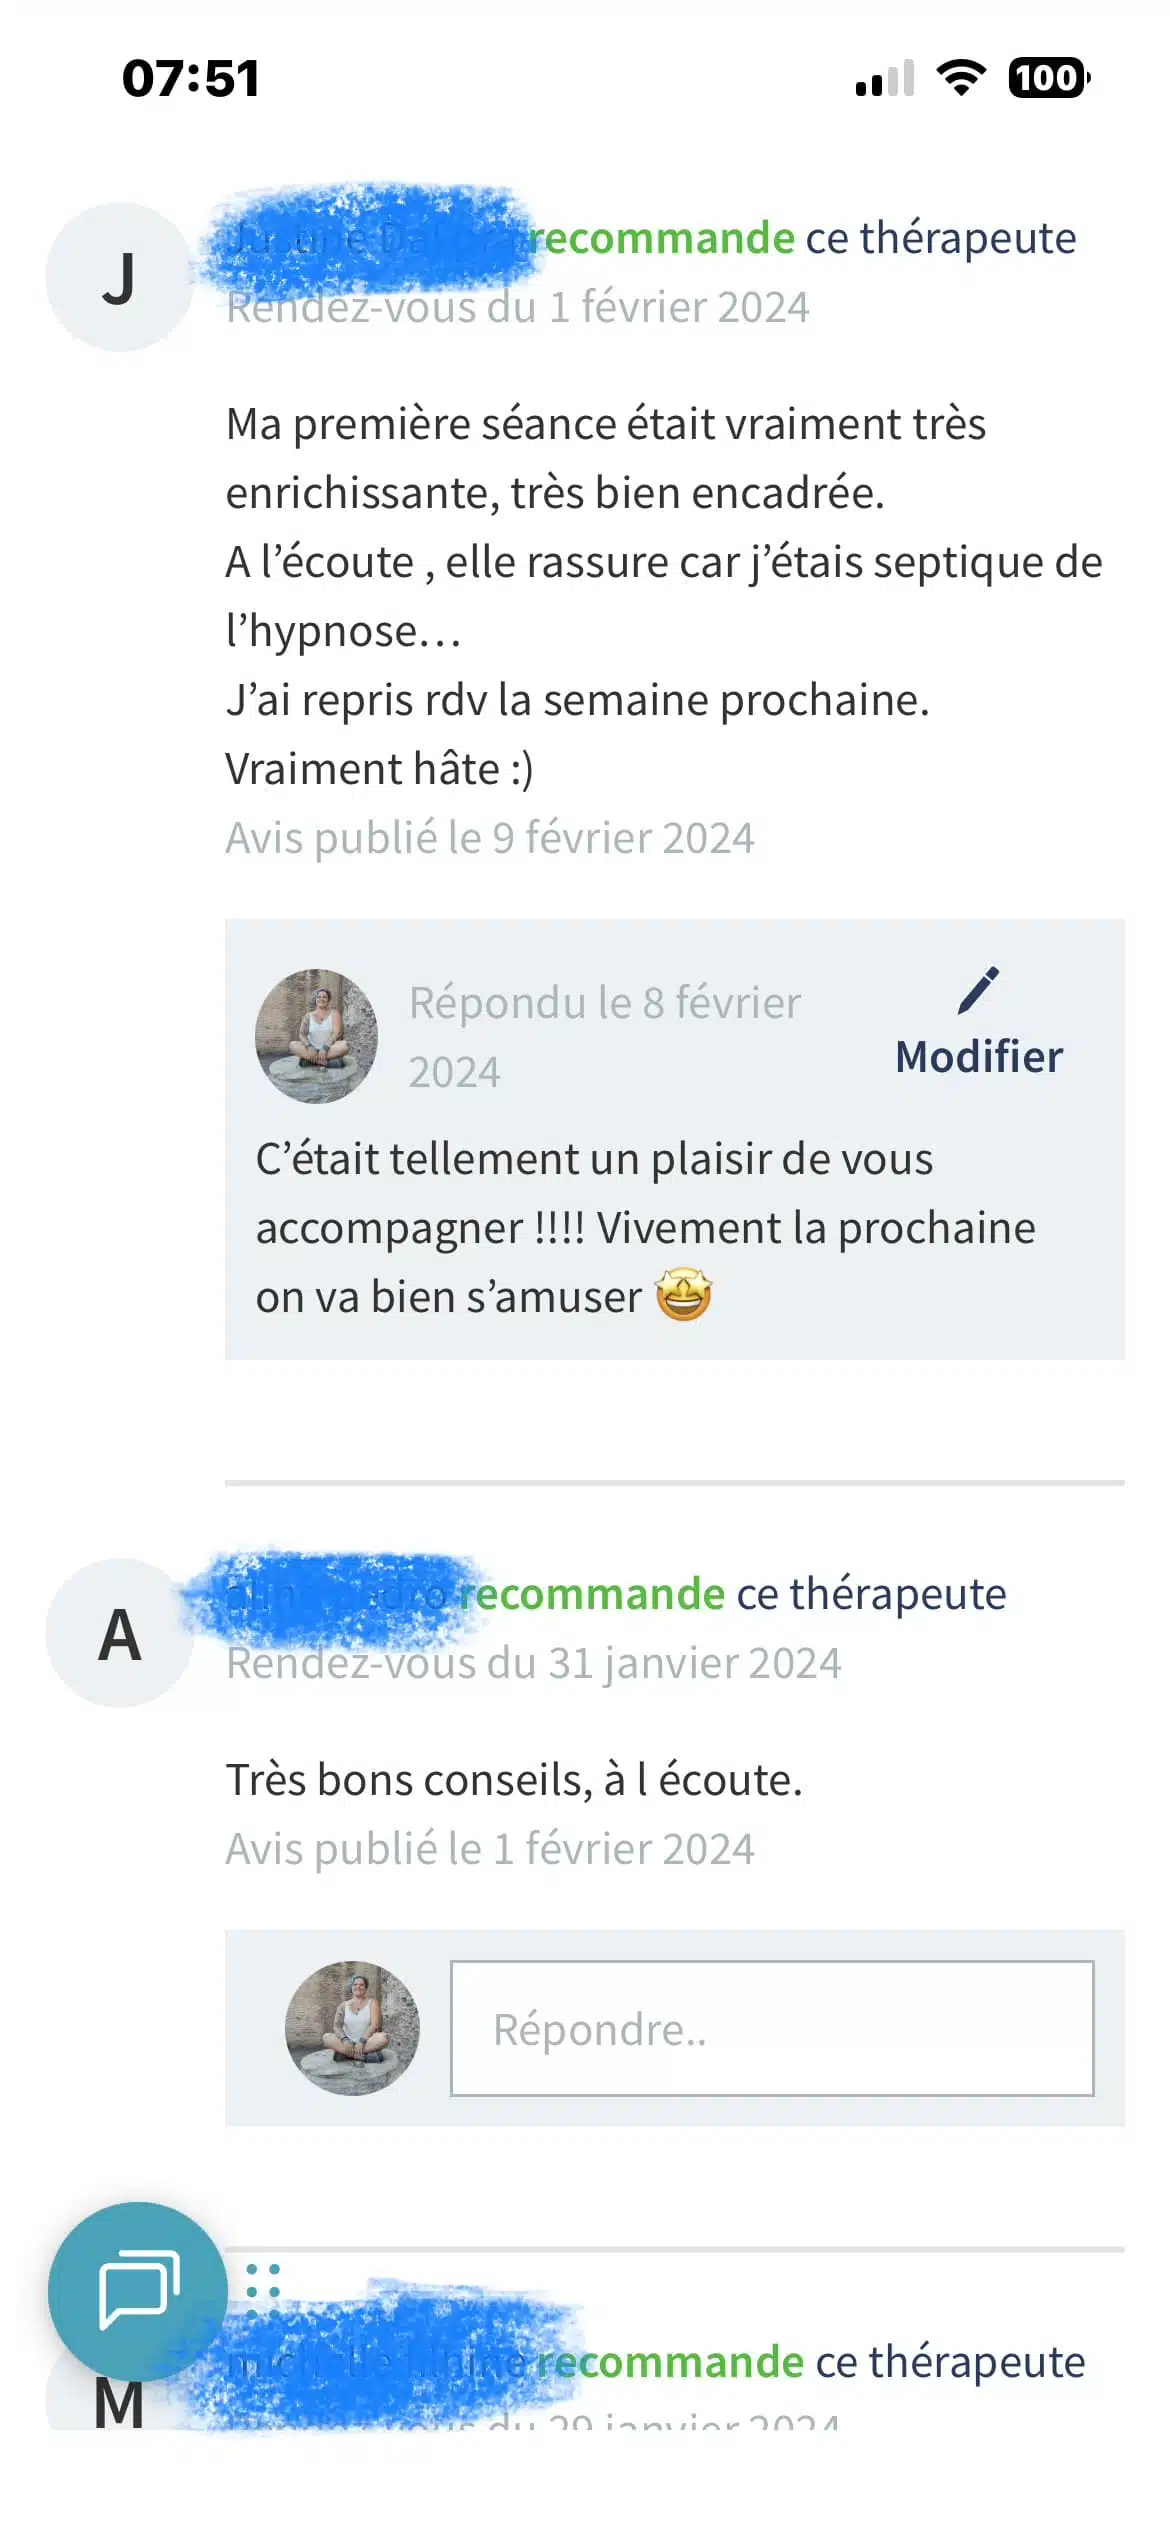Viewport: 1170px width, 2532px height.
Task: Tap the star-struck emoji in the reply
Action: pyautogui.click(x=684, y=1296)
